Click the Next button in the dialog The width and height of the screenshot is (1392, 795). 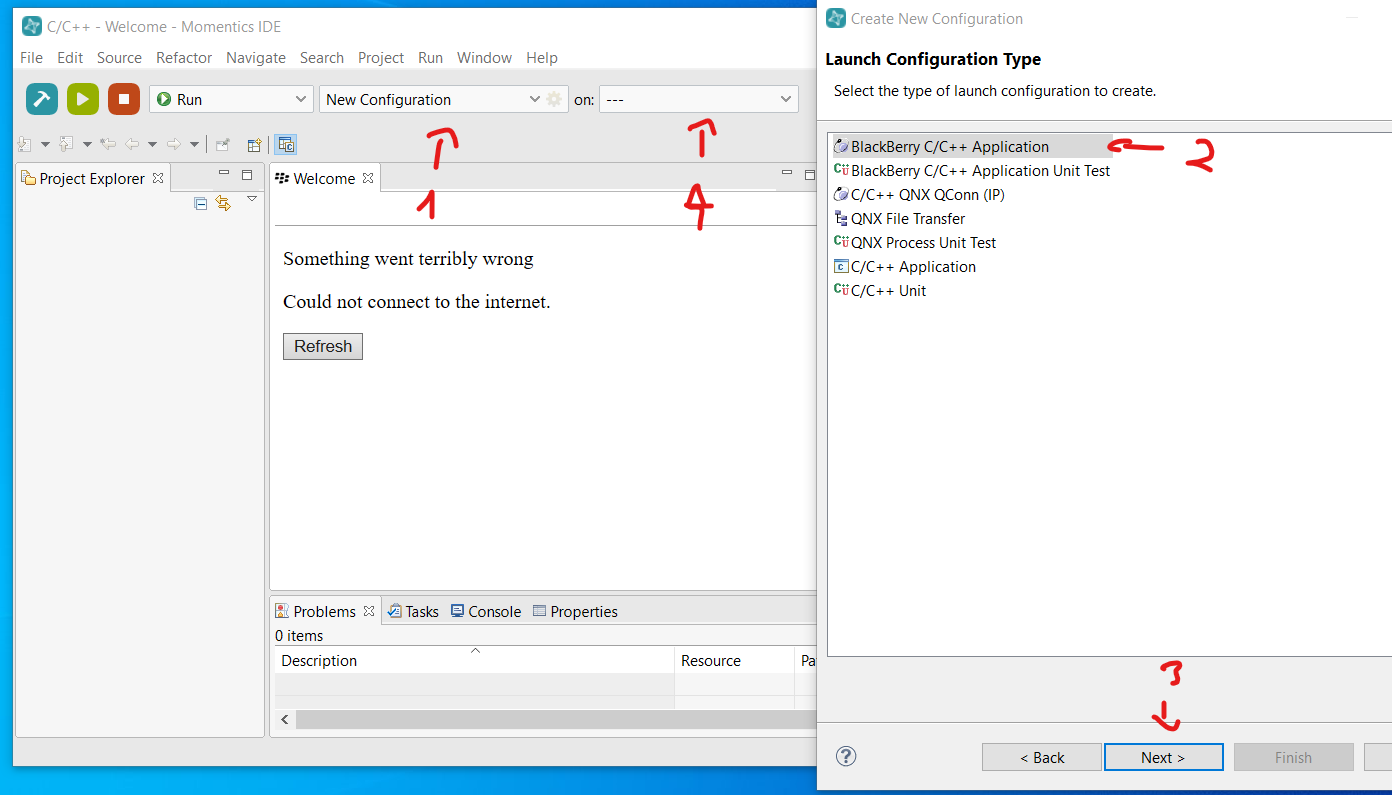(x=1163, y=757)
